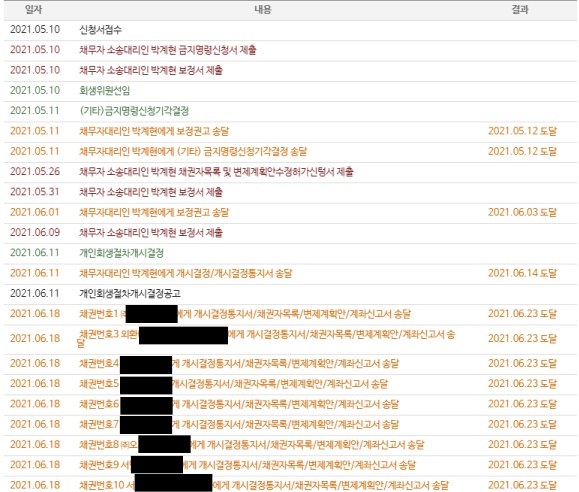The height and width of the screenshot is (492, 579).
Task: Click the date 2021.06.09
Action: point(35,232)
